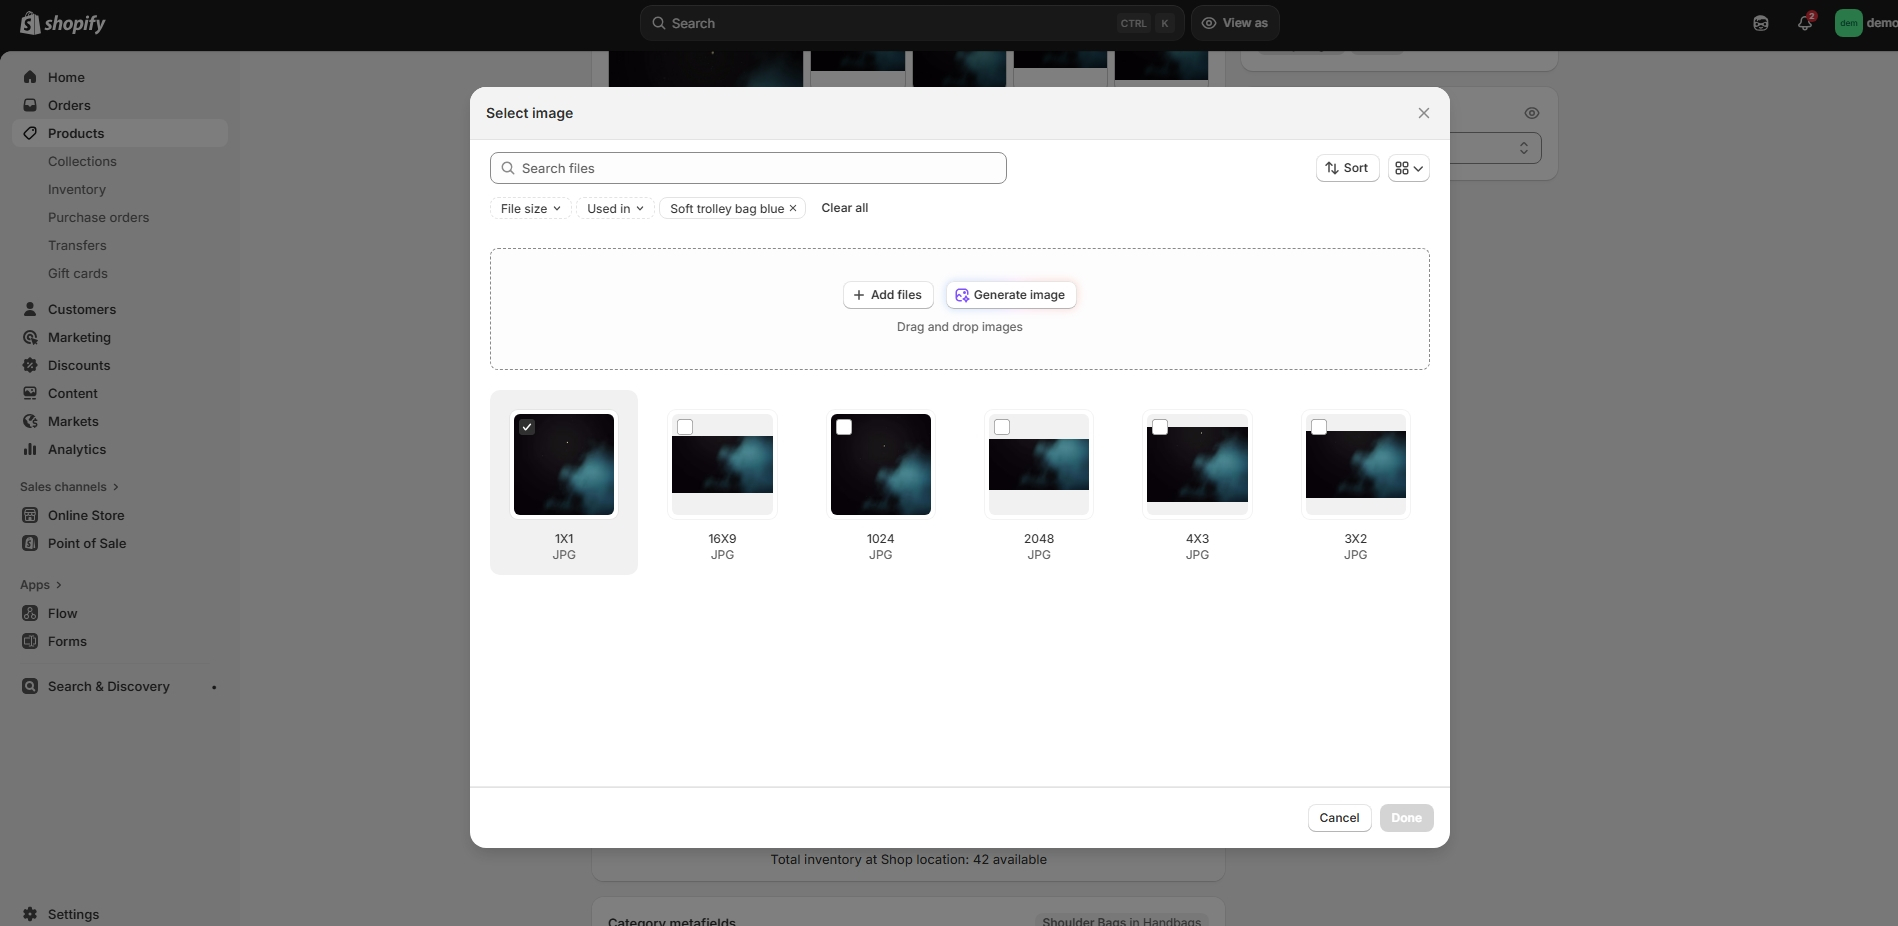This screenshot has width=1898, height=926.
Task: Open the notifications bell
Action: [x=1804, y=23]
